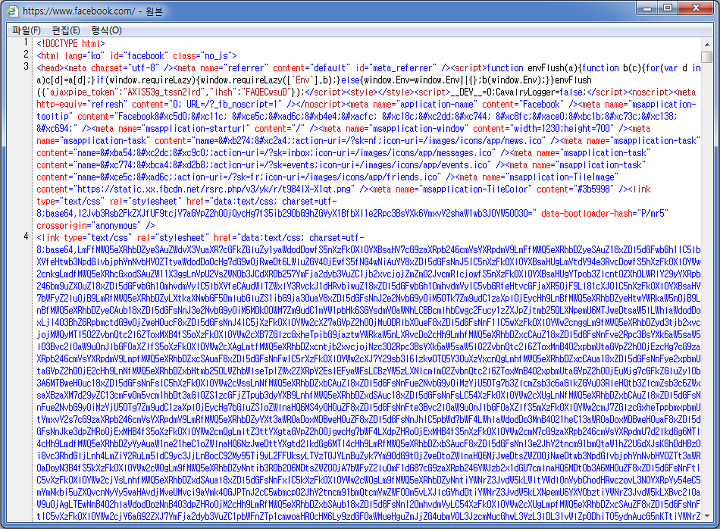Click the <!DOCTYPE html> line
The width and height of the screenshot is (720, 529).
point(71,44)
